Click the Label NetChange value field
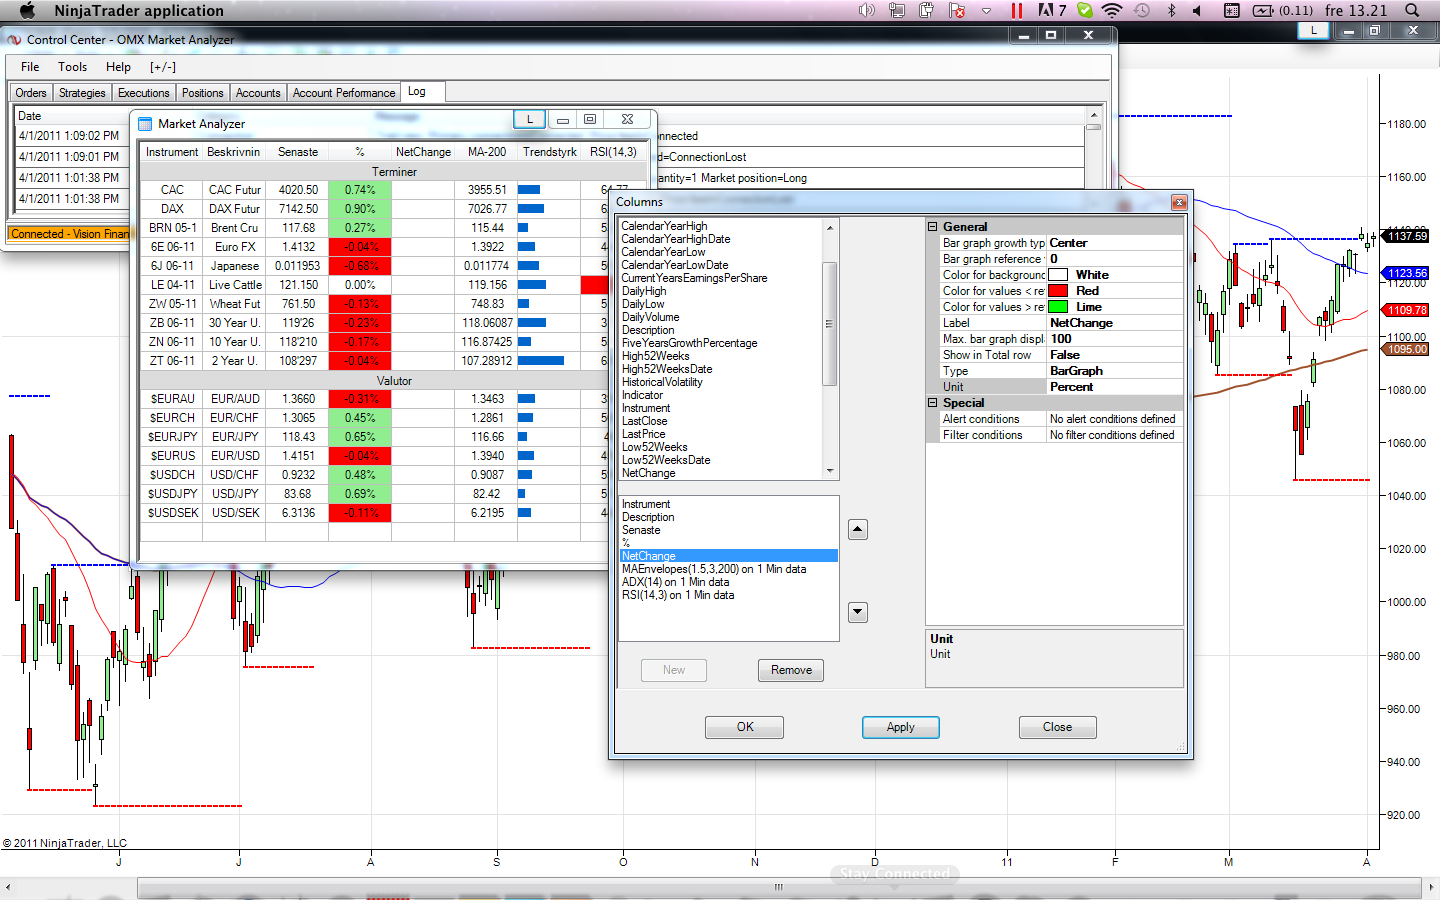This screenshot has width=1440, height=900. click(x=1114, y=323)
